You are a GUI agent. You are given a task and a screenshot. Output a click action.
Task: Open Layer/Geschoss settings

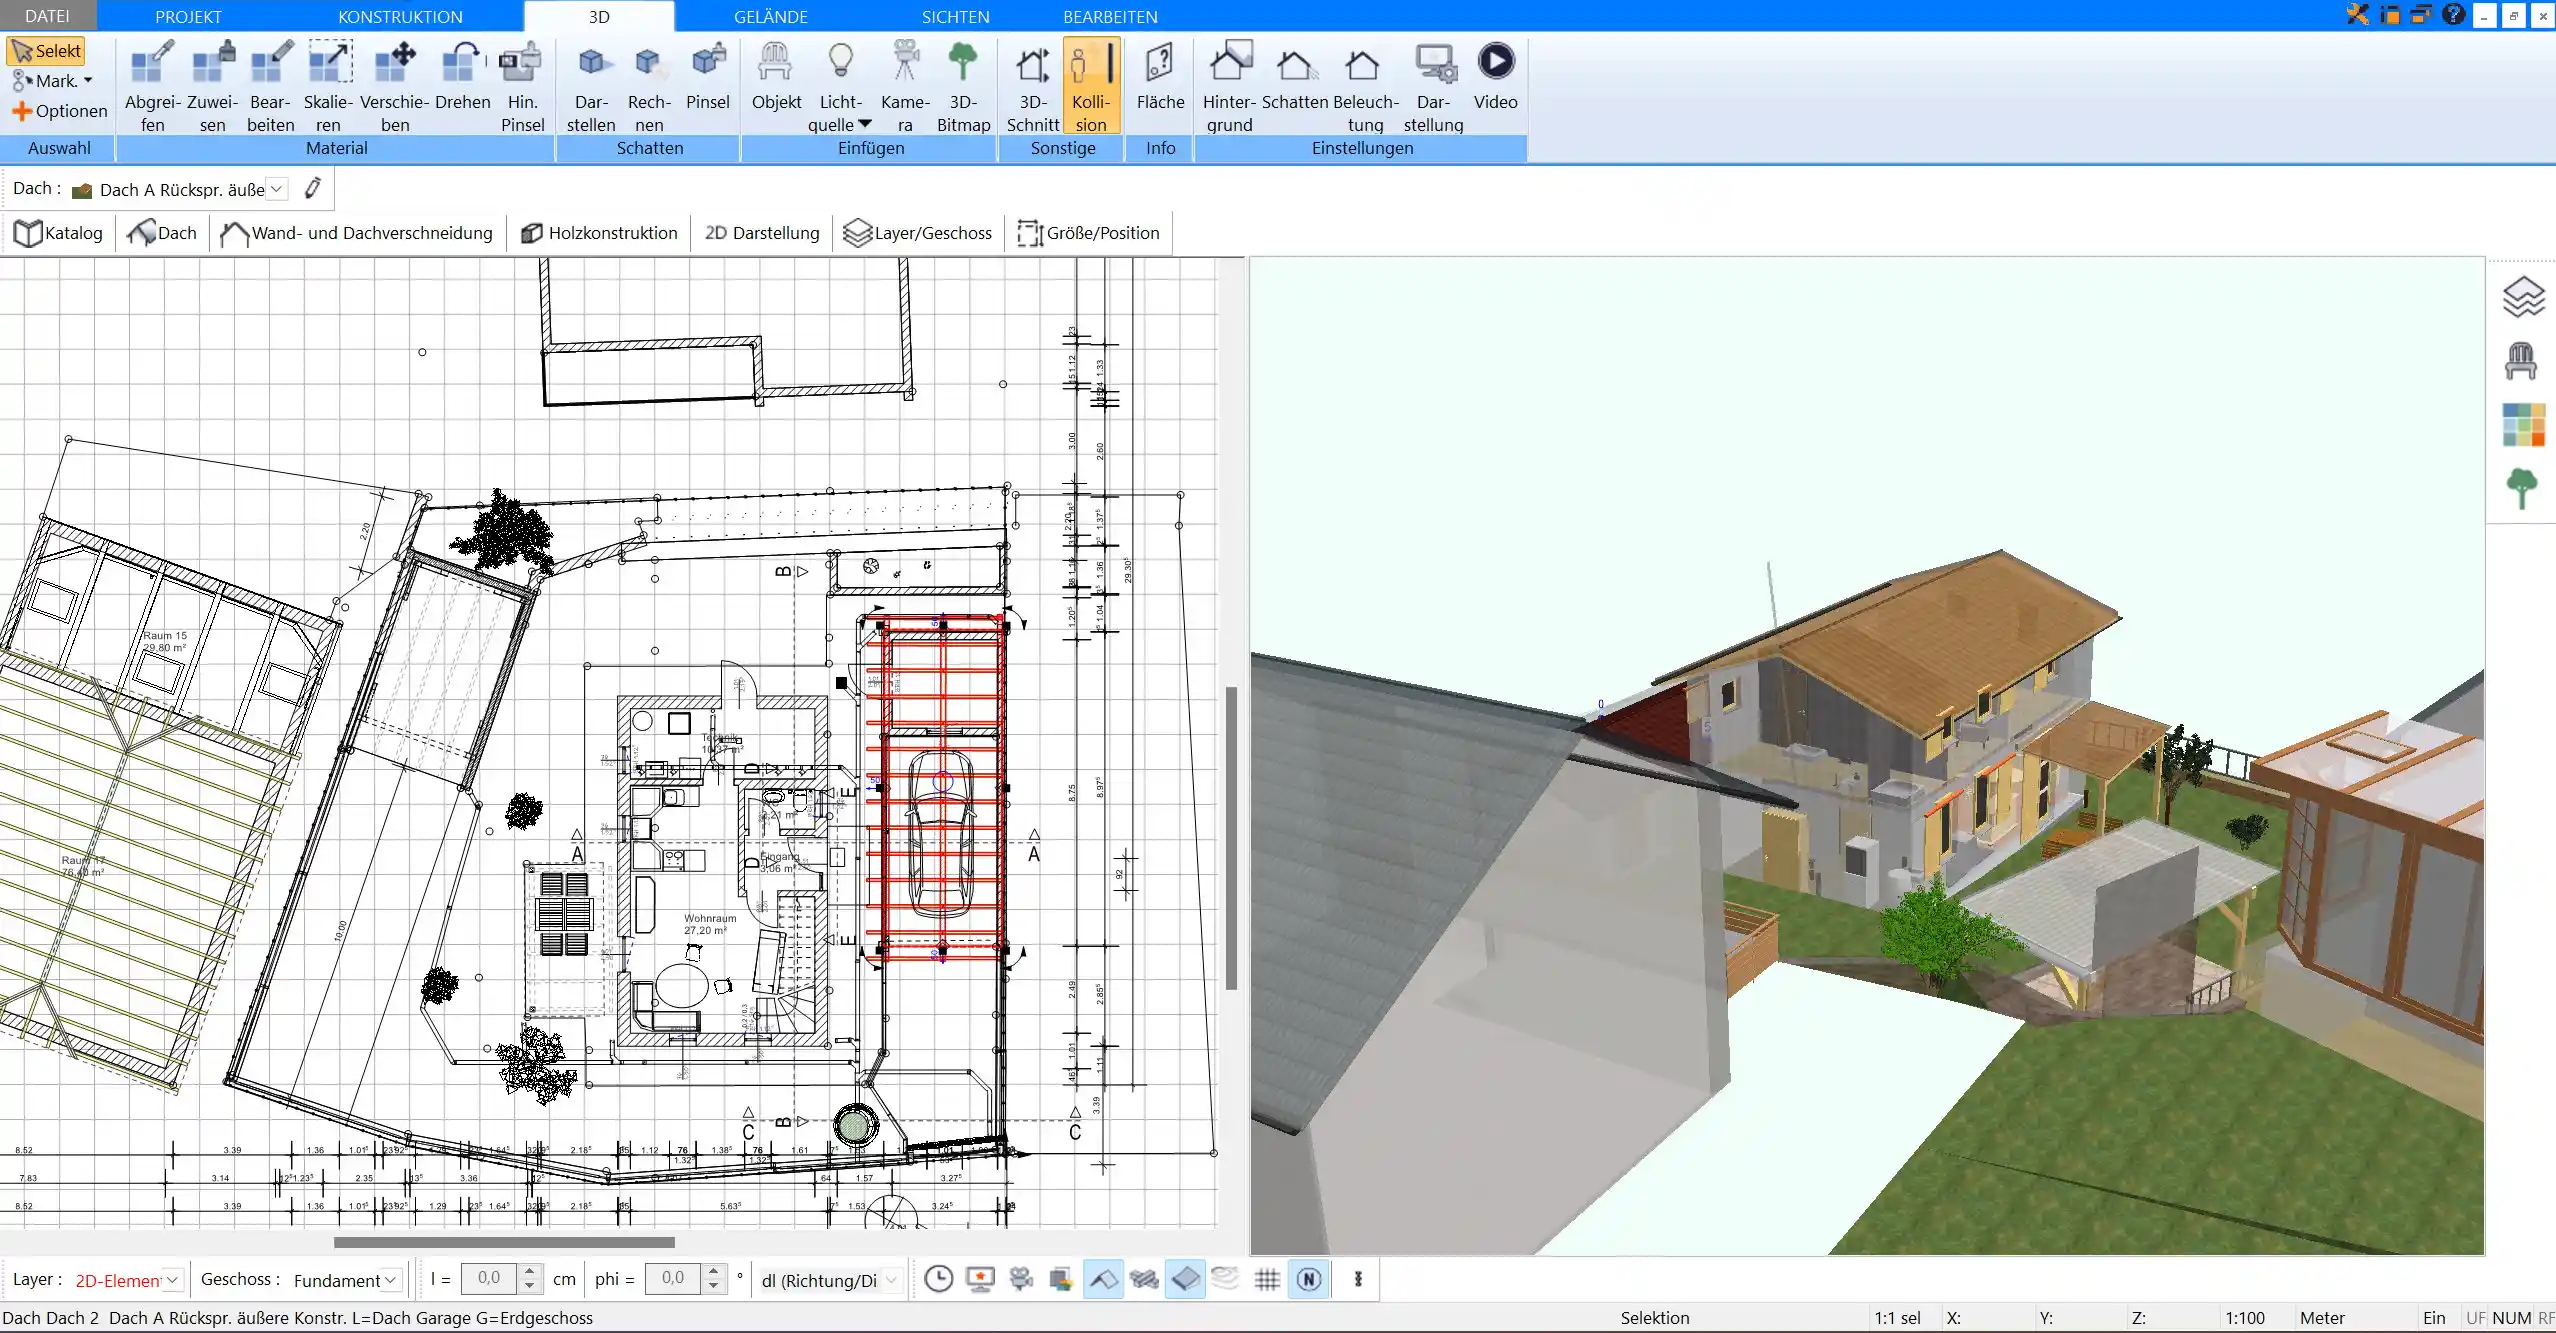917,233
